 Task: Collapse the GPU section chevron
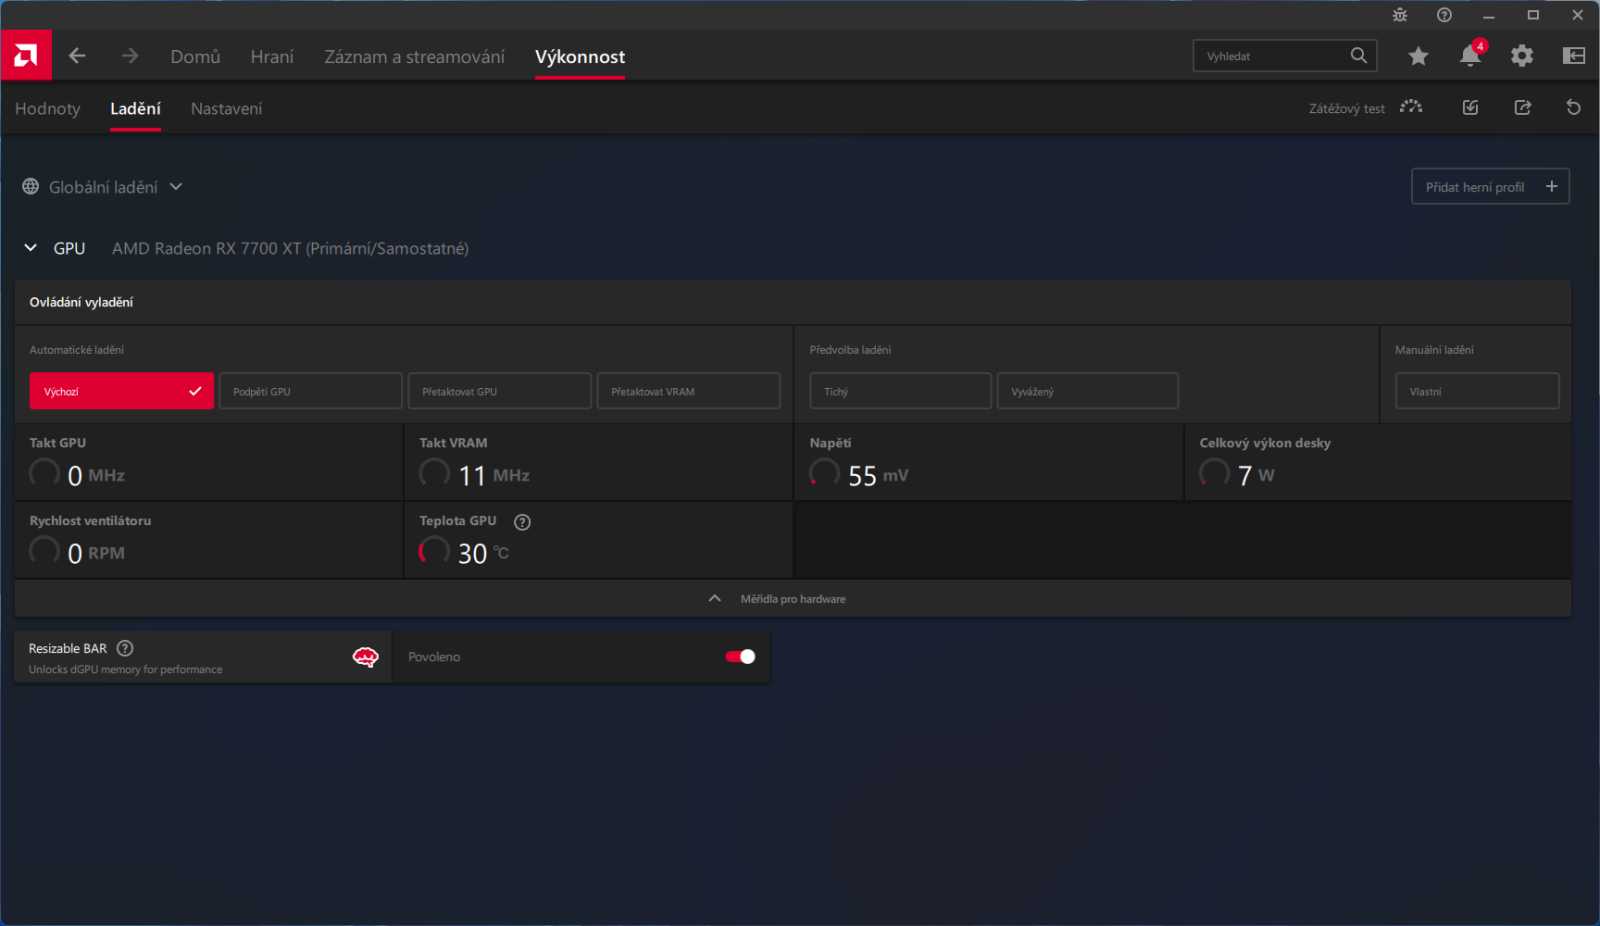(x=31, y=248)
